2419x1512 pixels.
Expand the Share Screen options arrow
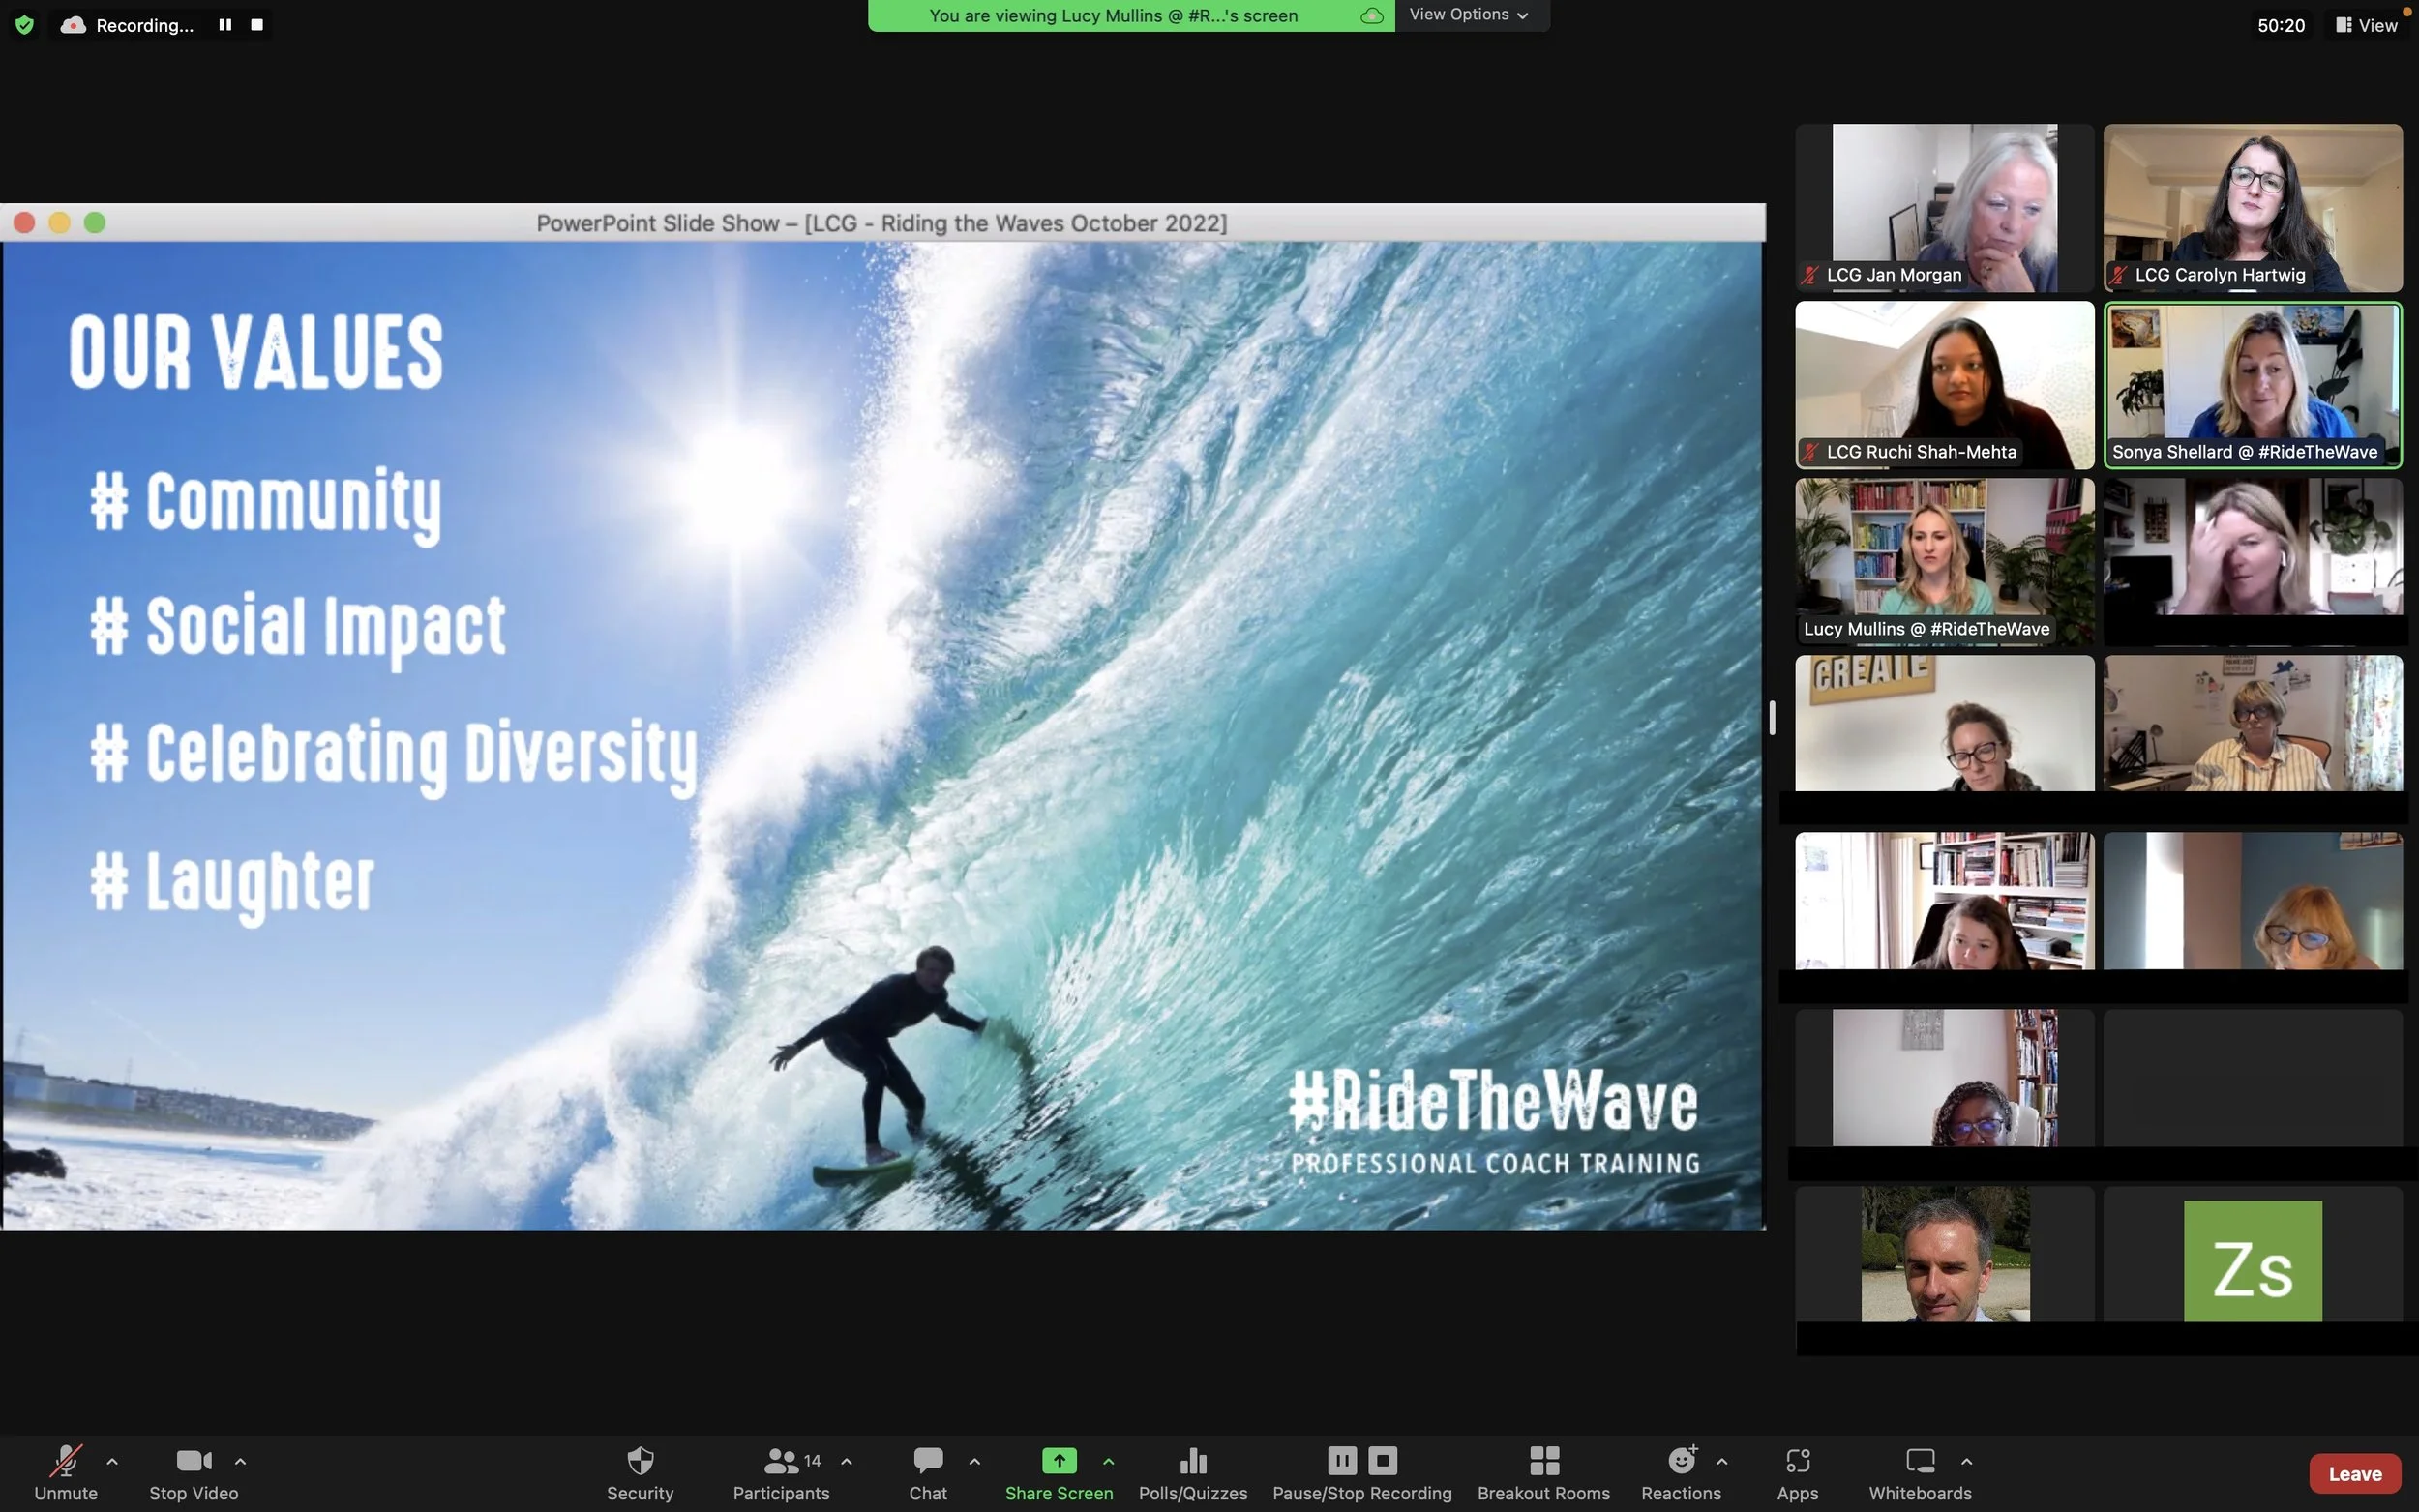click(1108, 1462)
